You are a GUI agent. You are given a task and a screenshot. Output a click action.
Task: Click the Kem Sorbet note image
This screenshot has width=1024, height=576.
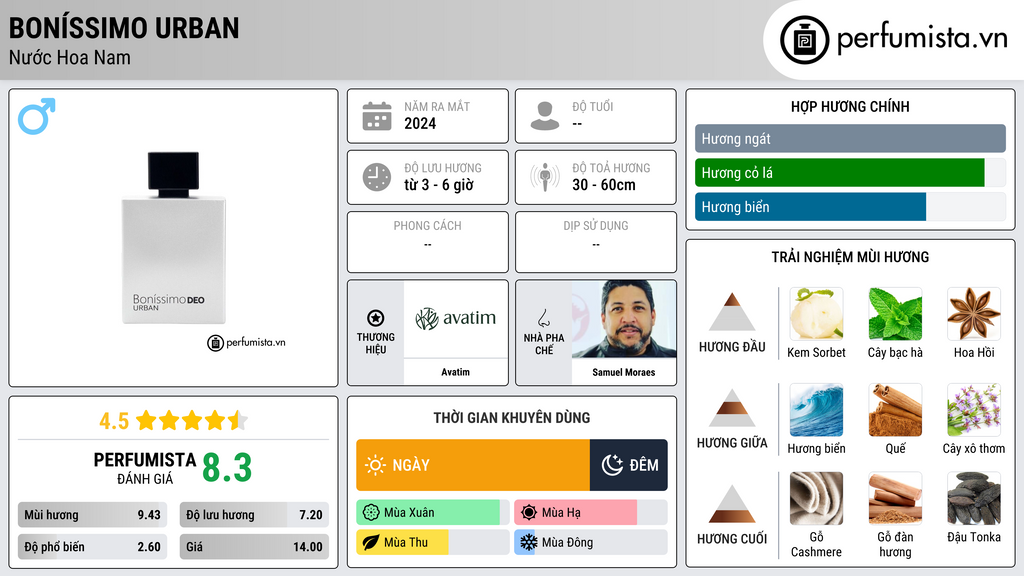pos(816,314)
